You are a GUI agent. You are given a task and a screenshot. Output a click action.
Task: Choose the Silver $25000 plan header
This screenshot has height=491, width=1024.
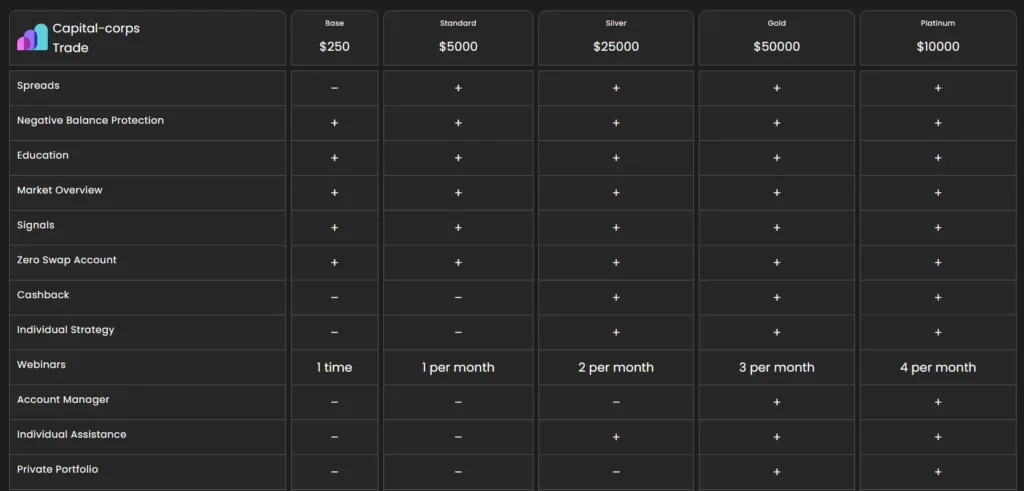[616, 38]
